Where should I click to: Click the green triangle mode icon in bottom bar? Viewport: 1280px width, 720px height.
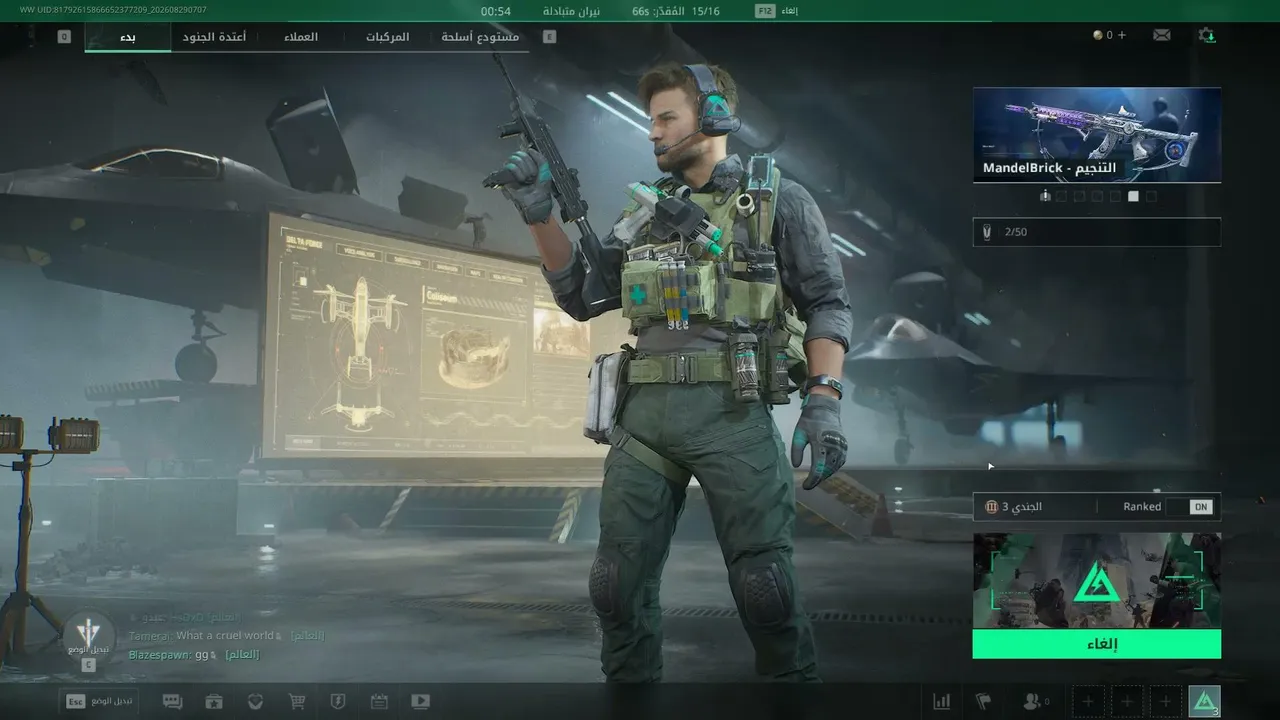click(1204, 701)
